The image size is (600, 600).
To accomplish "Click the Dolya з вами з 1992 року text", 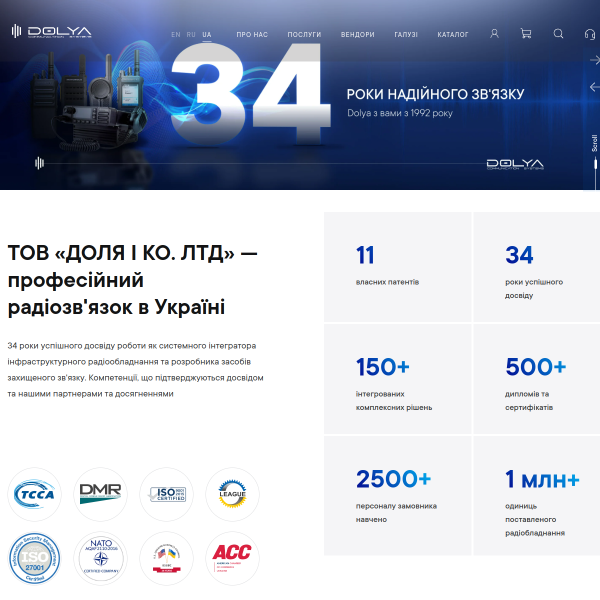I will pos(400,113).
